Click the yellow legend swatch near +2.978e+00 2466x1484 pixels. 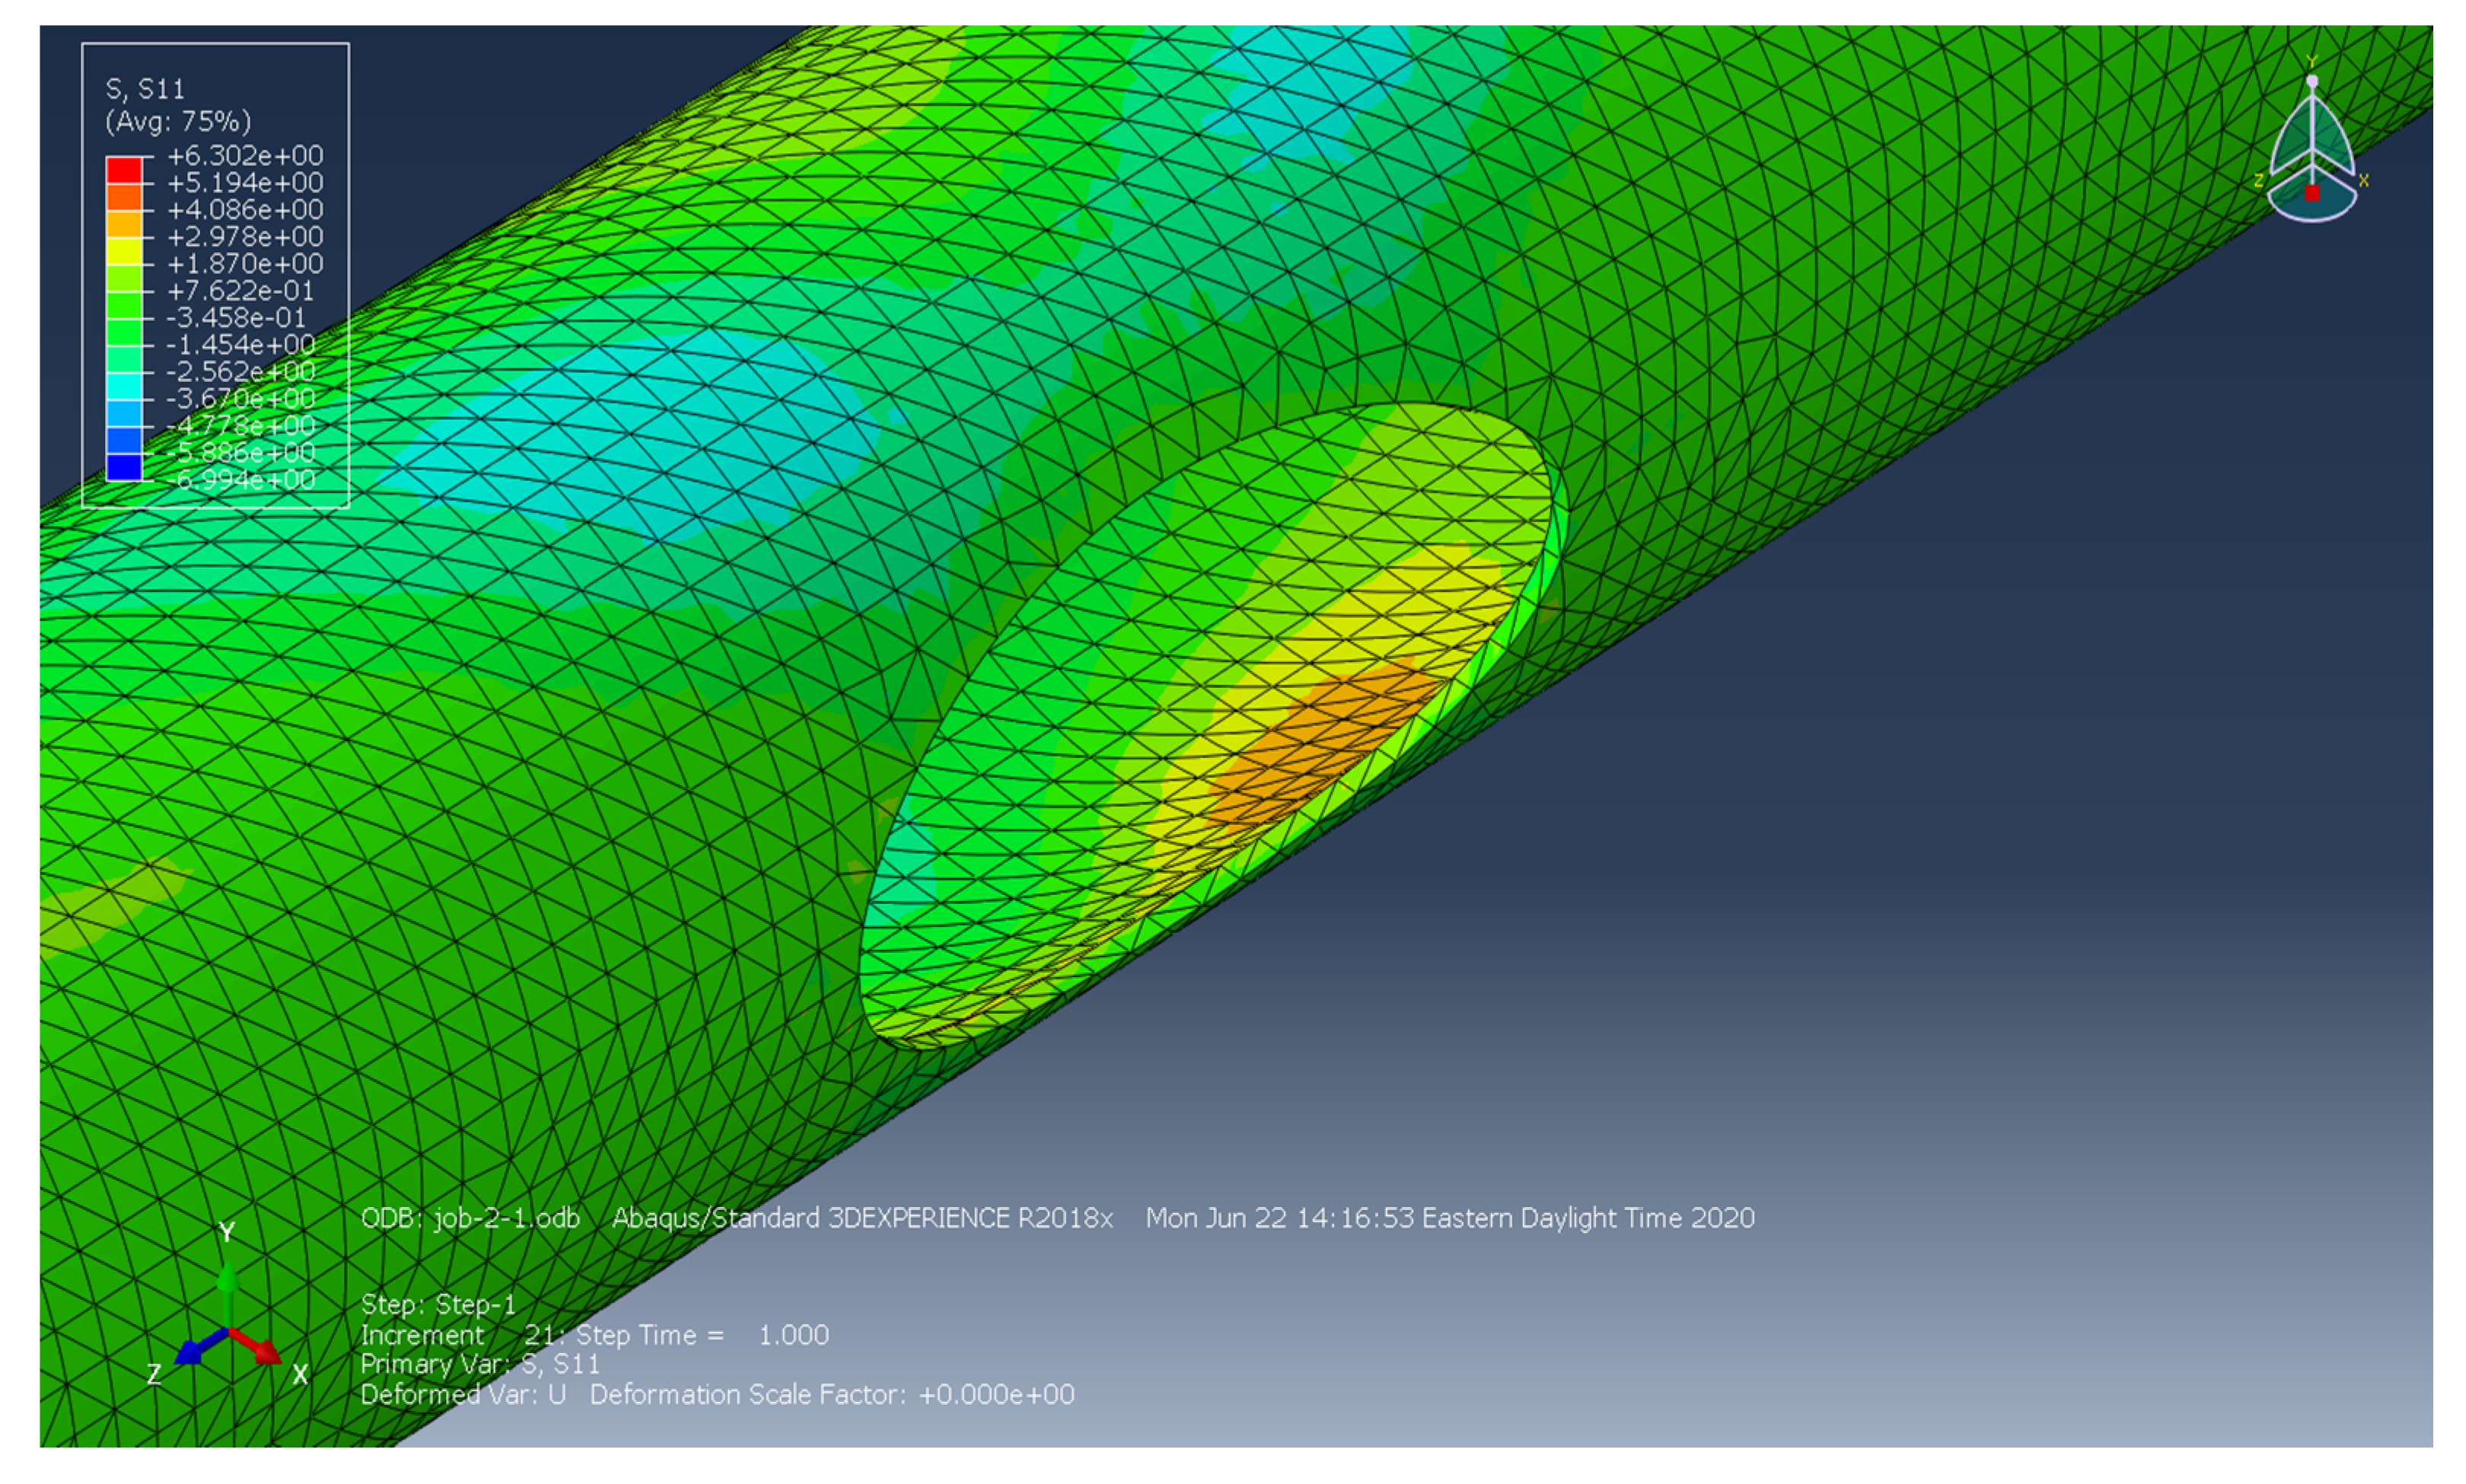coord(125,251)
